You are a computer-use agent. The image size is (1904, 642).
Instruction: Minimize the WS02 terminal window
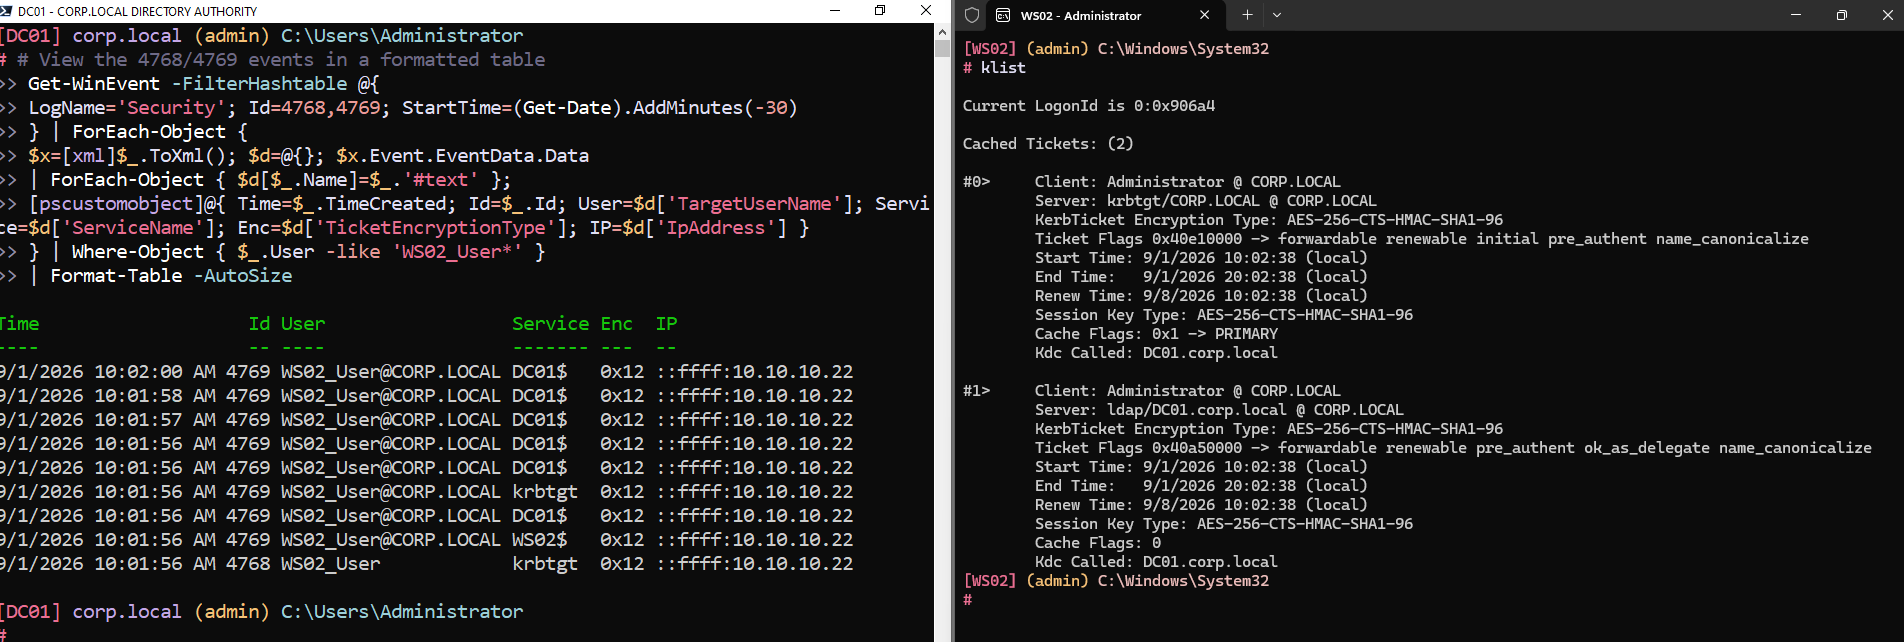(x=1795, y=15)
